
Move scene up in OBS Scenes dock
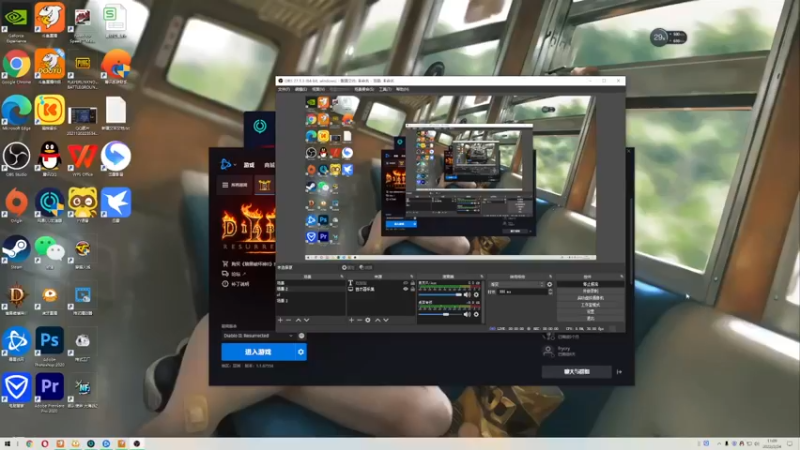coord(298,320)
